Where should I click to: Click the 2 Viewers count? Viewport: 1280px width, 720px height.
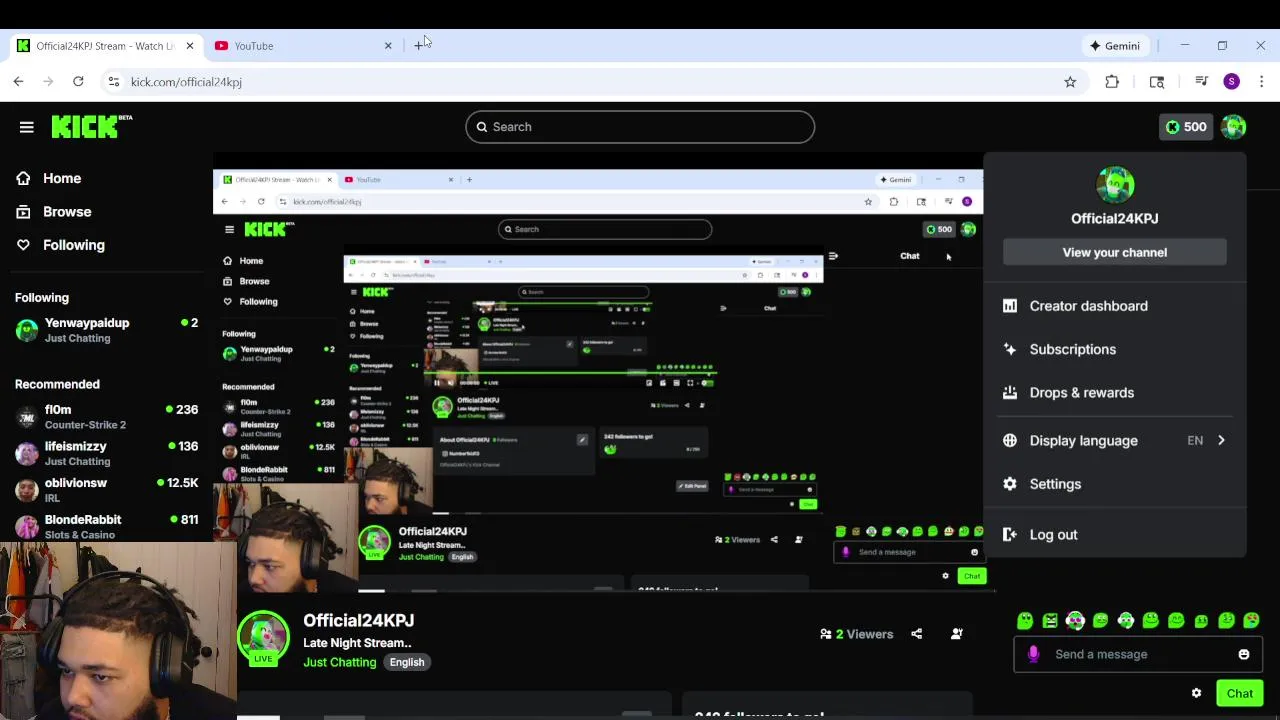[x=856, y=634]
